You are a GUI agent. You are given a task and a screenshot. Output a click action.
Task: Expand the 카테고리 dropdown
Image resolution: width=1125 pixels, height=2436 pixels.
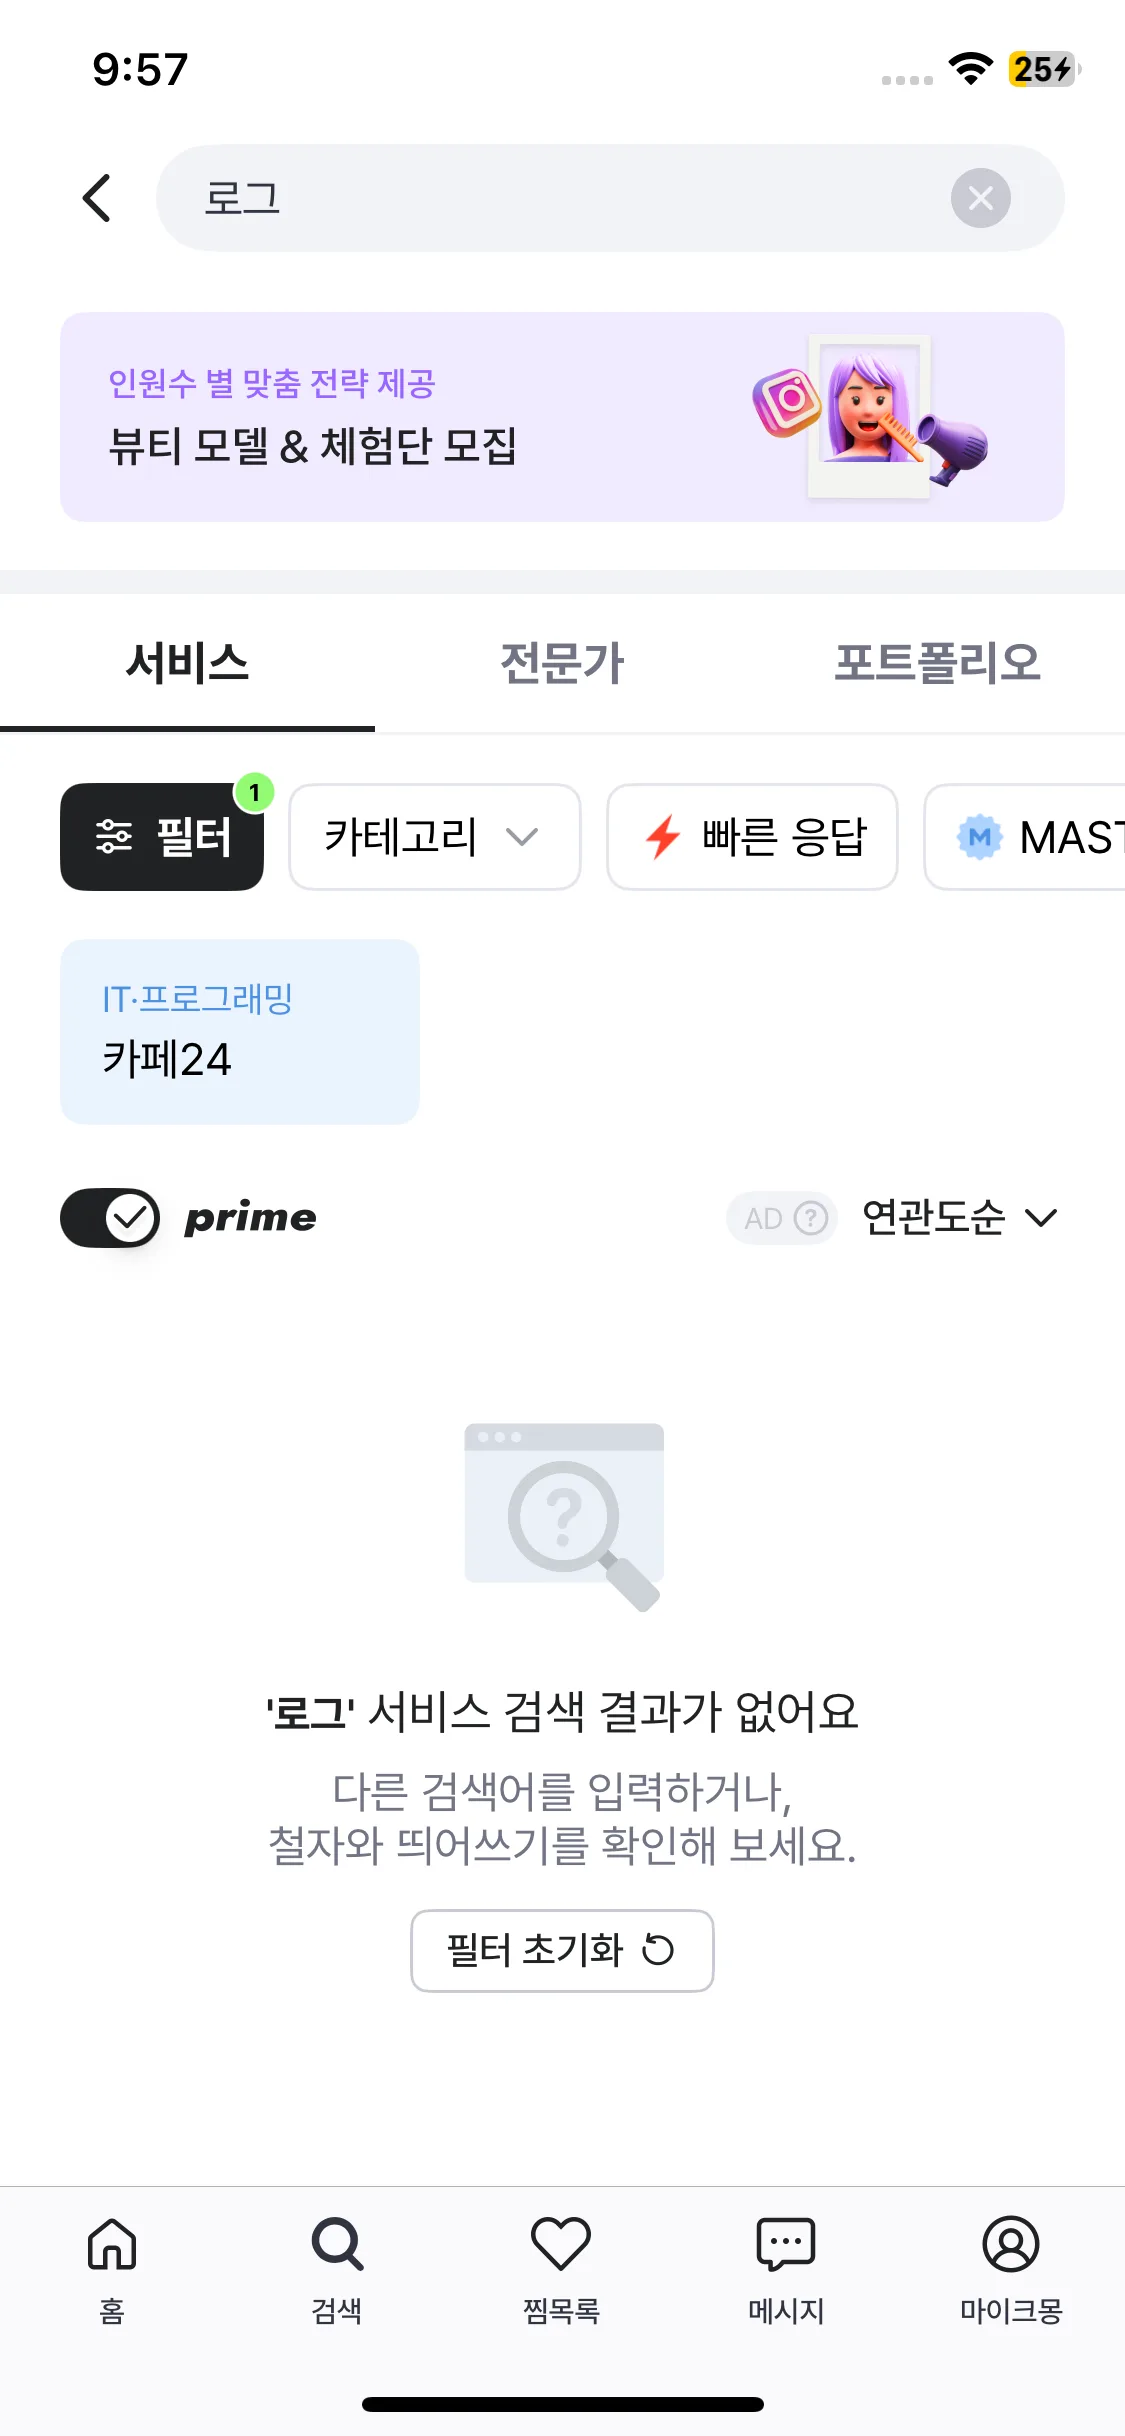pyautogui.click(x=434, y=837)
